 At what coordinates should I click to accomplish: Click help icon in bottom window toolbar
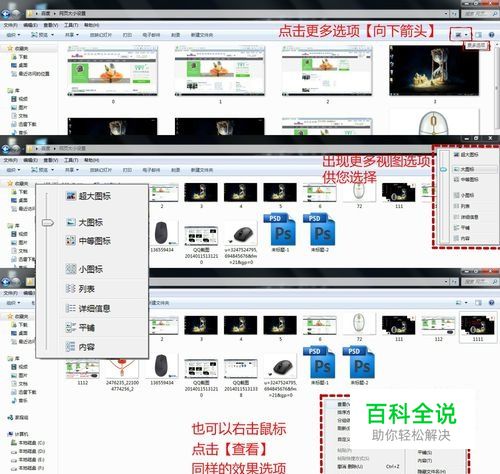pos(491,303)
